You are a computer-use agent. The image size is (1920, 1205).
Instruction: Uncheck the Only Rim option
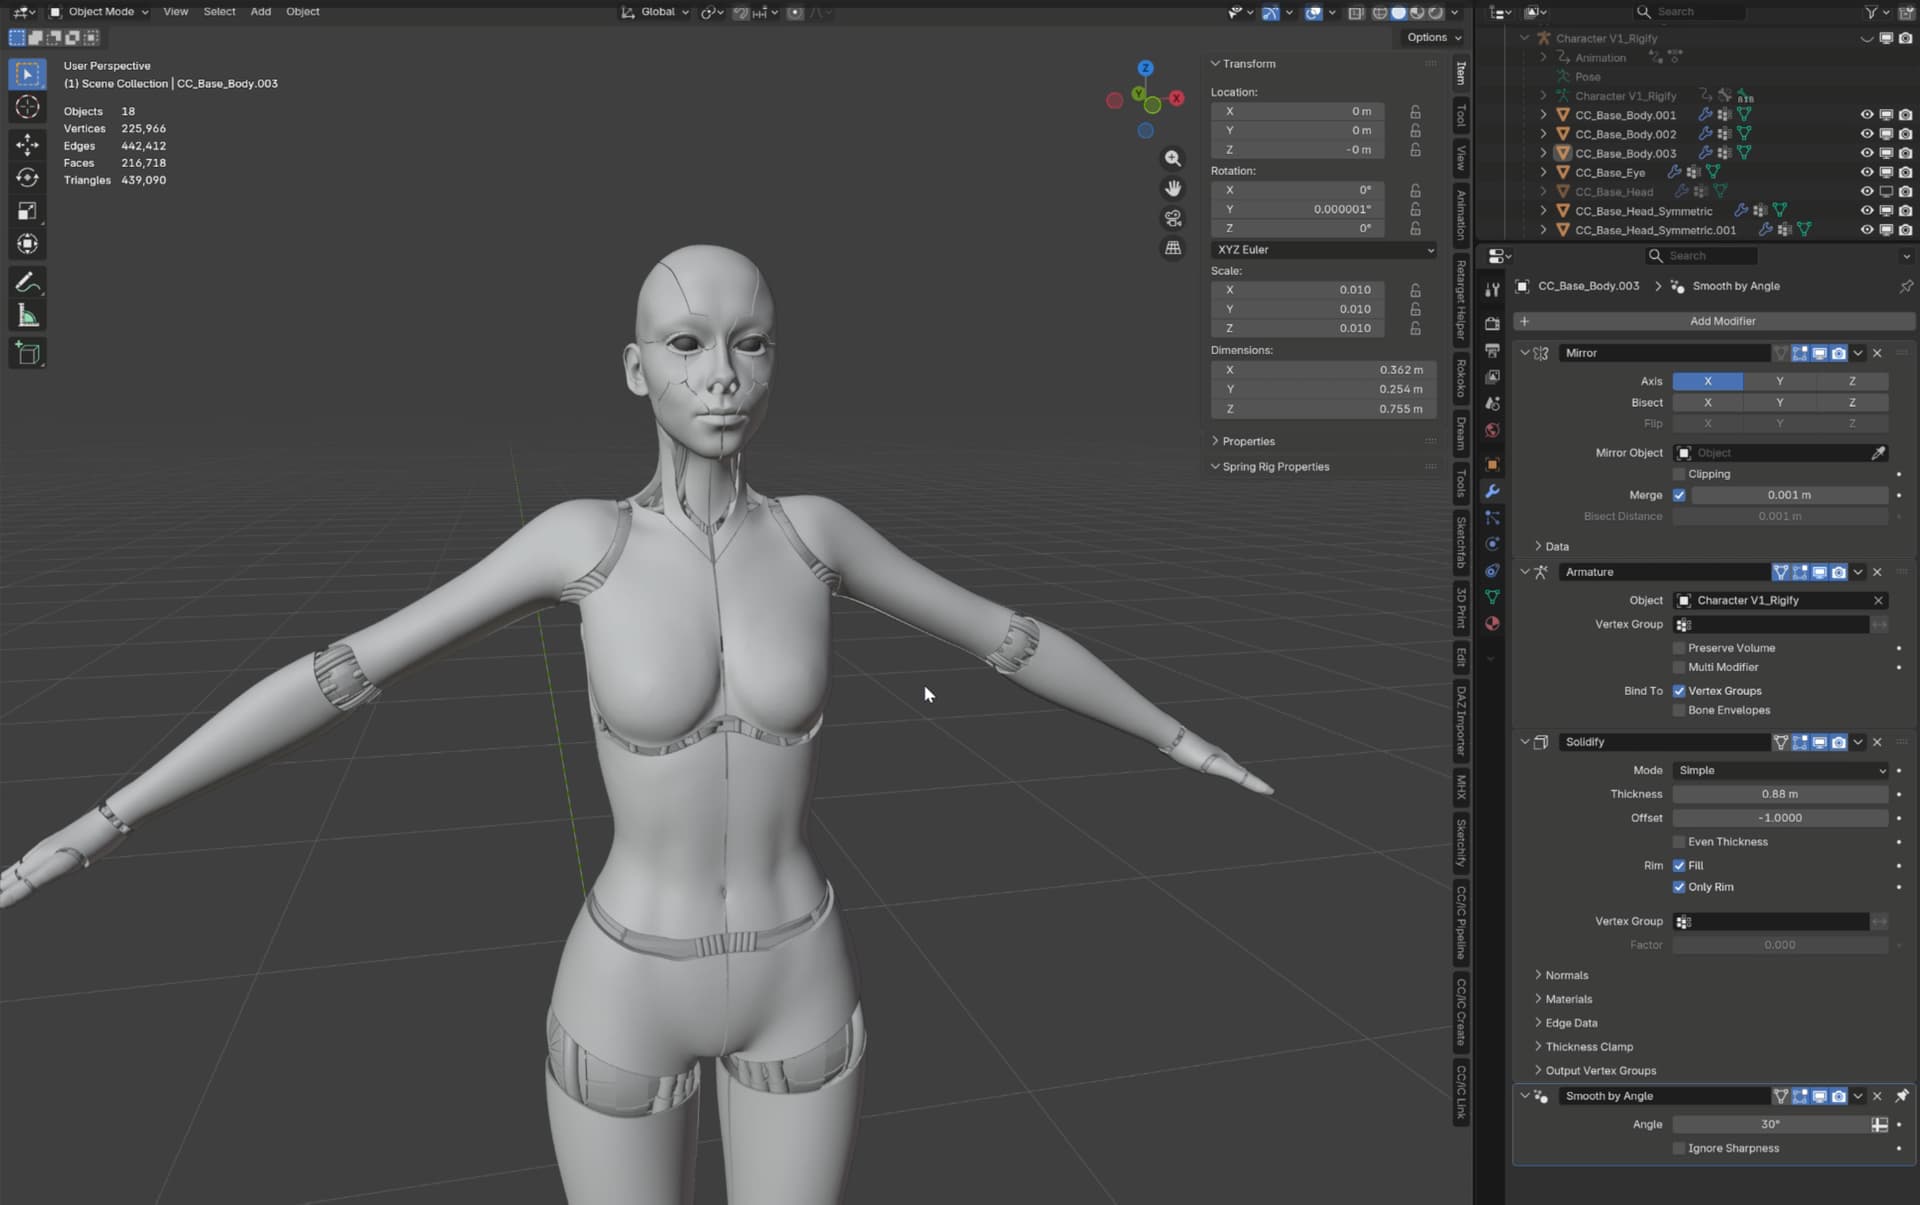(1679, 887)
